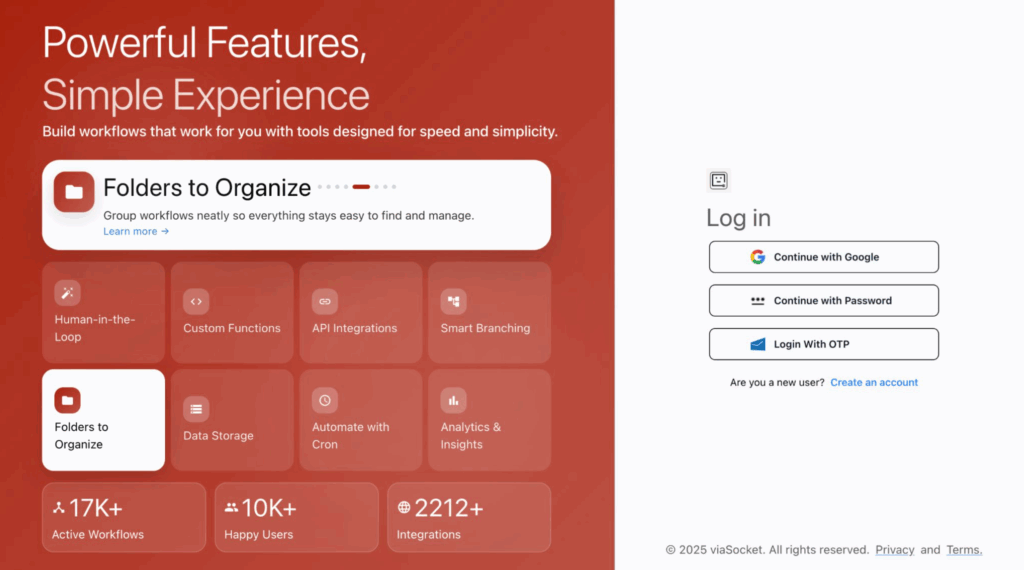Click the first carousel dot indicator
The width and height of the screenshot is (1024, 570).
[x=320, y=187]
